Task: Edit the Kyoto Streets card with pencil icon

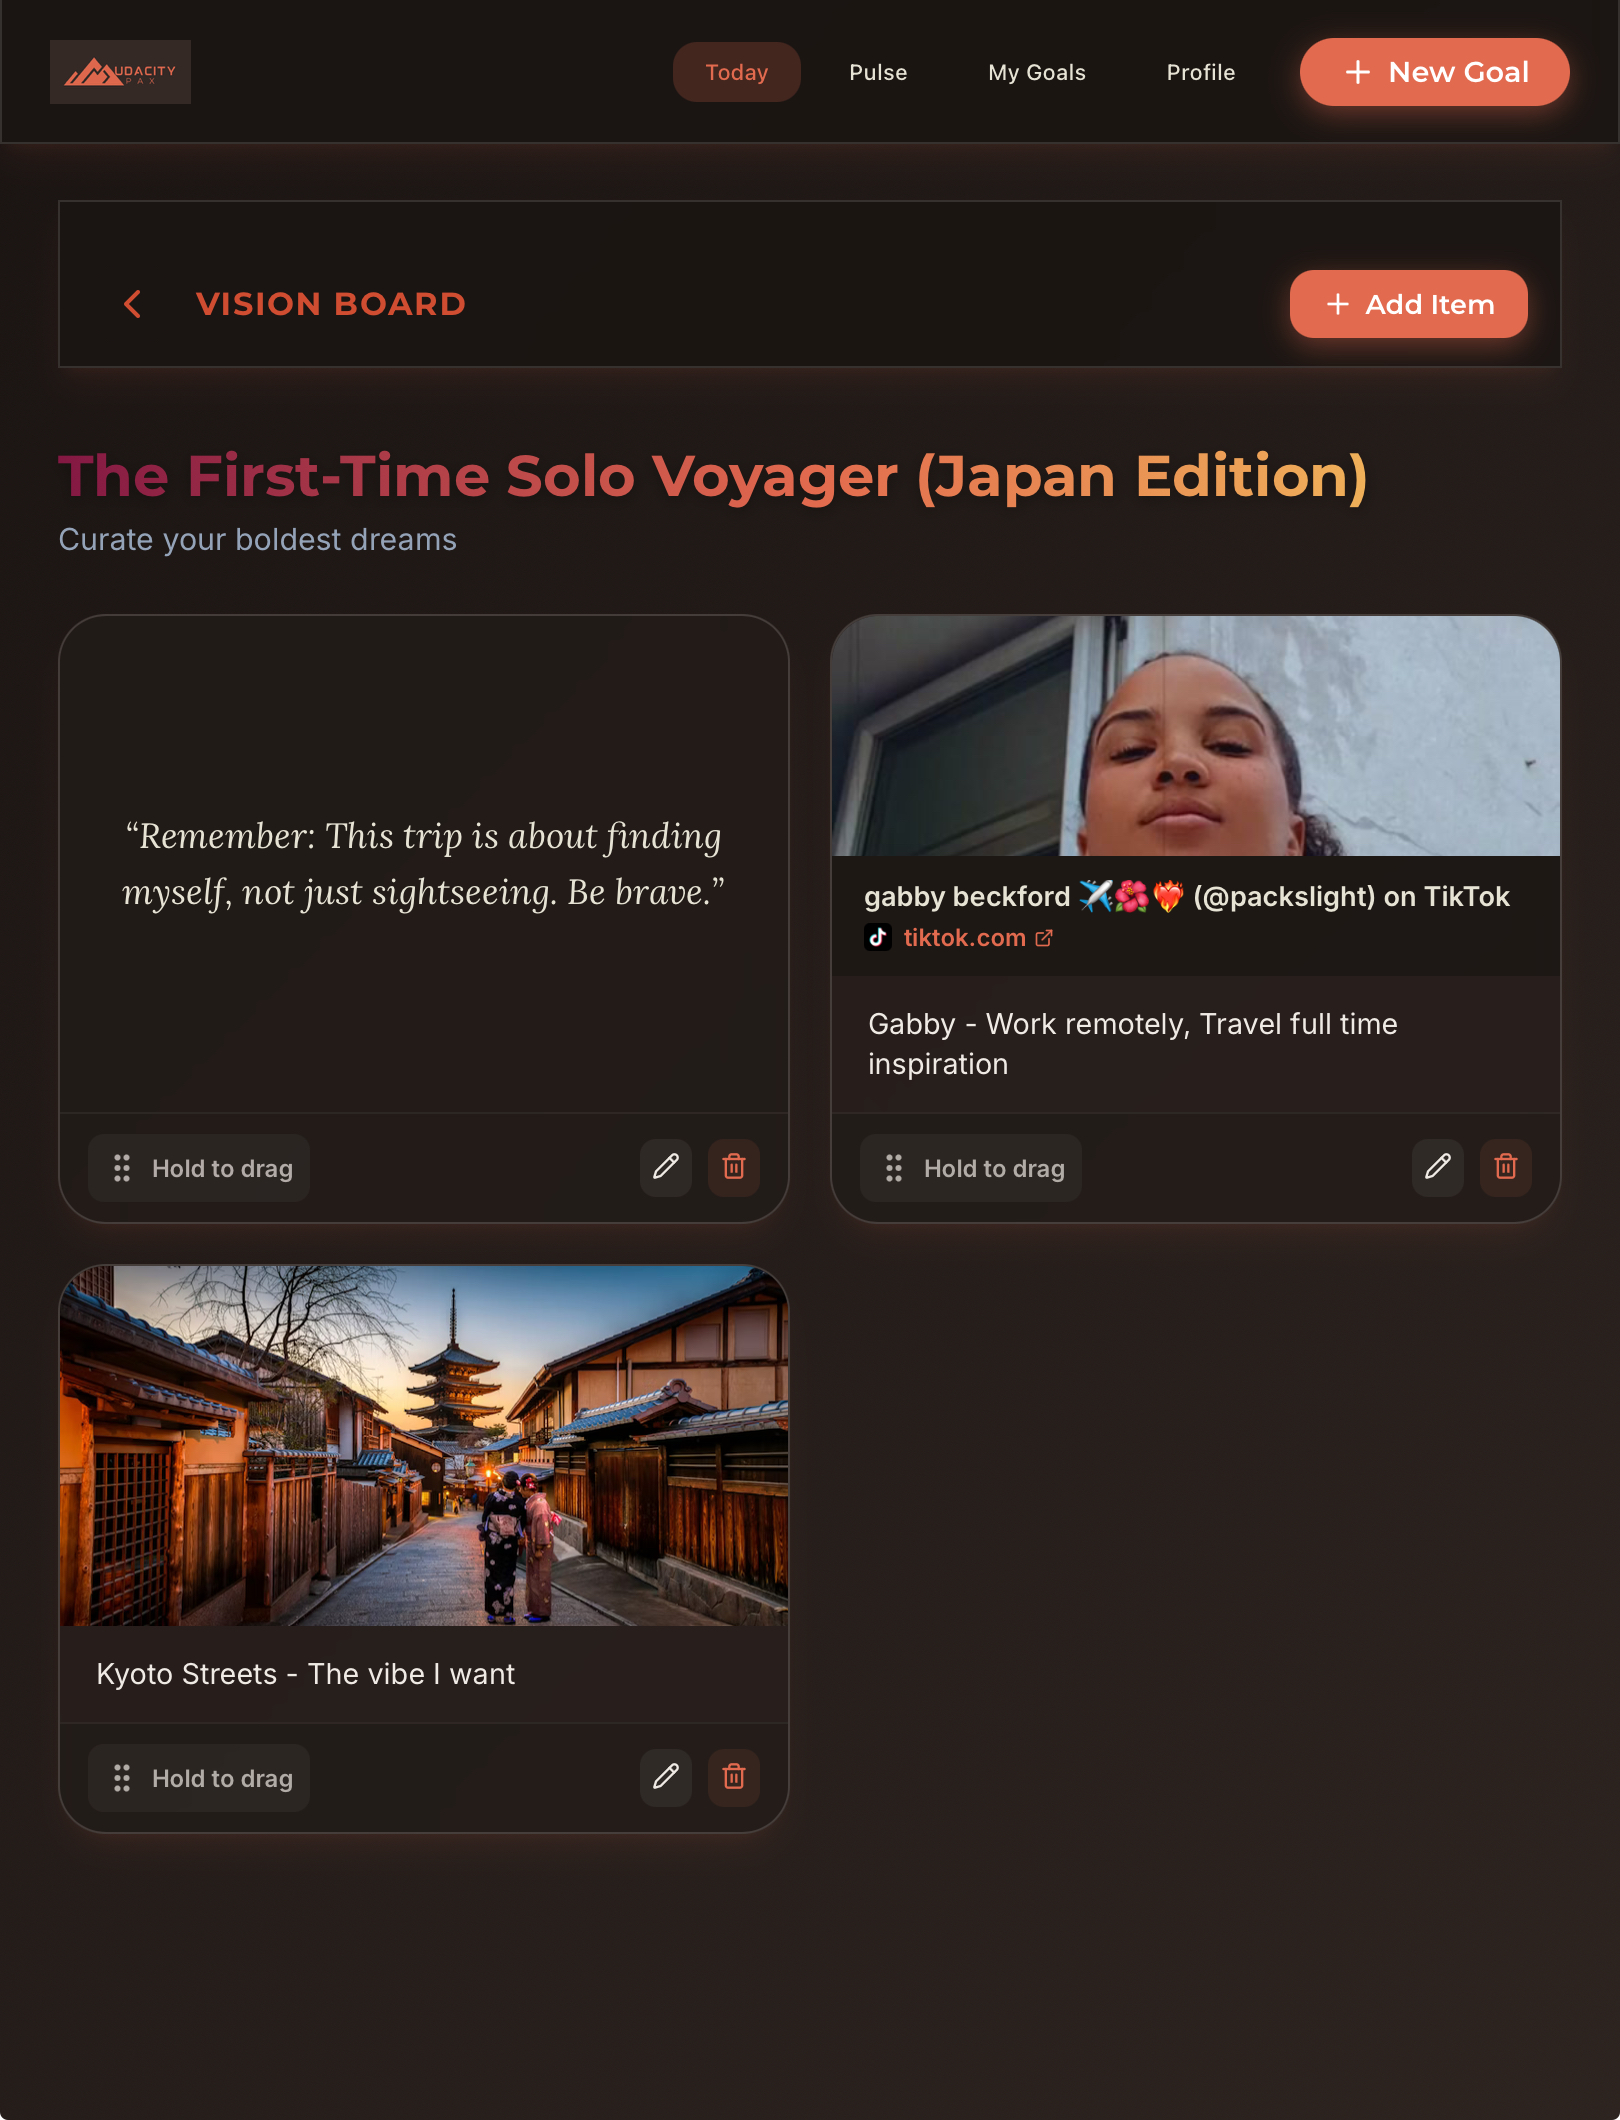Action: tap(666, 1777)
